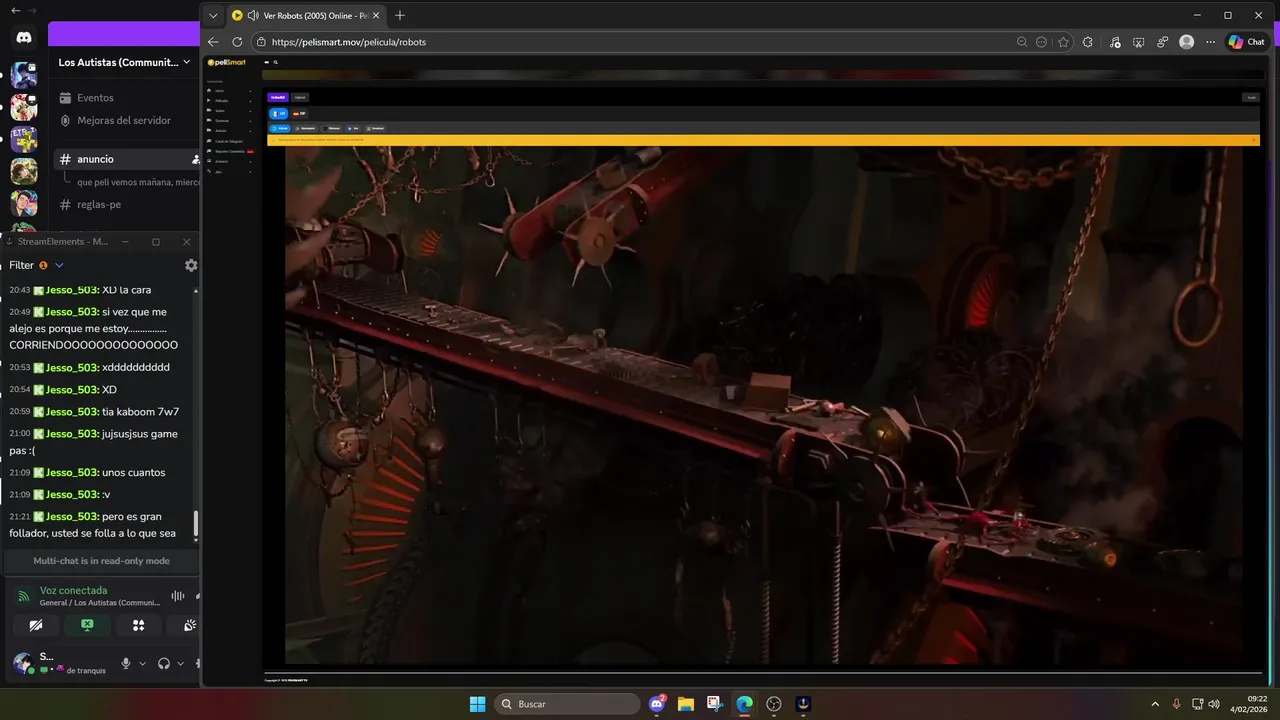
Task: Click the Robots movie video player
Action: [763, 405]
